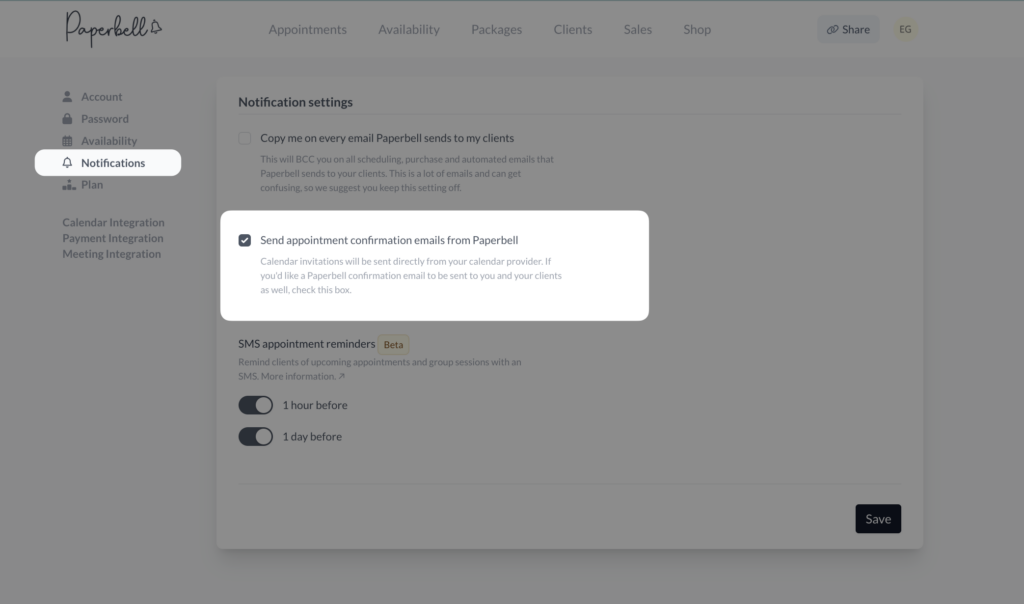The height and width of the screenshot is (604, 1024).
Task: Click the Availability calendar icon in sidebar
Action: pyautogui.click(x=68, y=141)
